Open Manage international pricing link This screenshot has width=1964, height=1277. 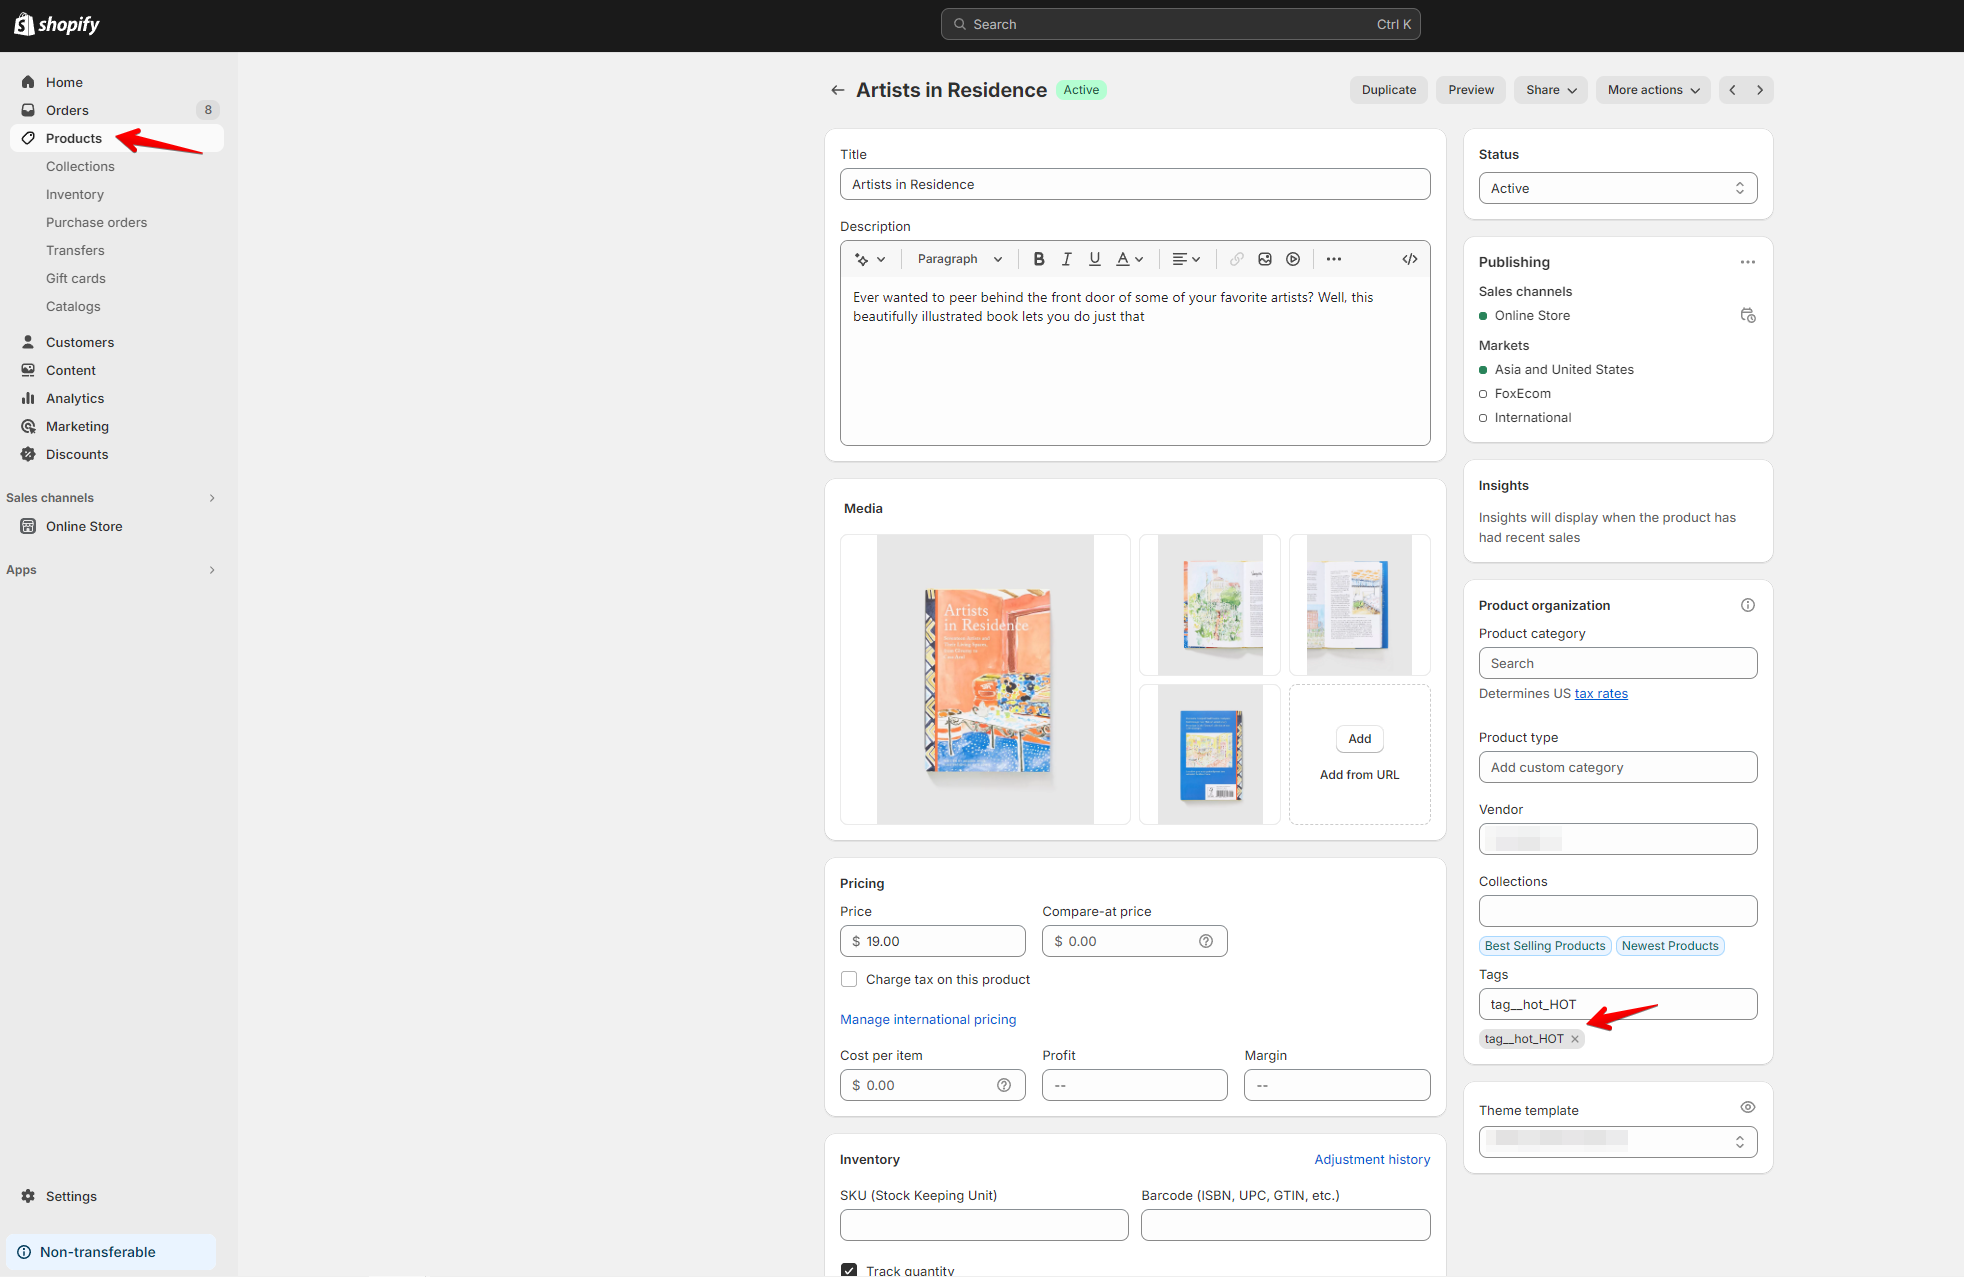coord(928,1019)
